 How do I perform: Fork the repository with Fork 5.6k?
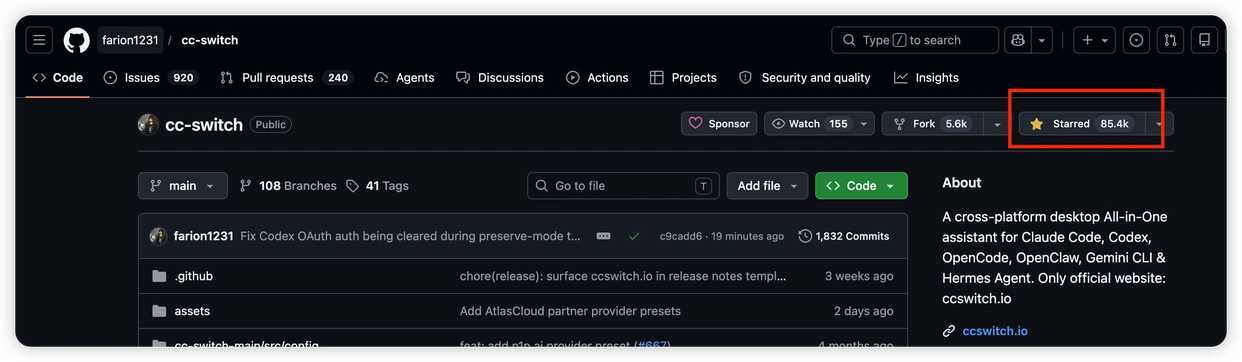click(x=932, y=123)
